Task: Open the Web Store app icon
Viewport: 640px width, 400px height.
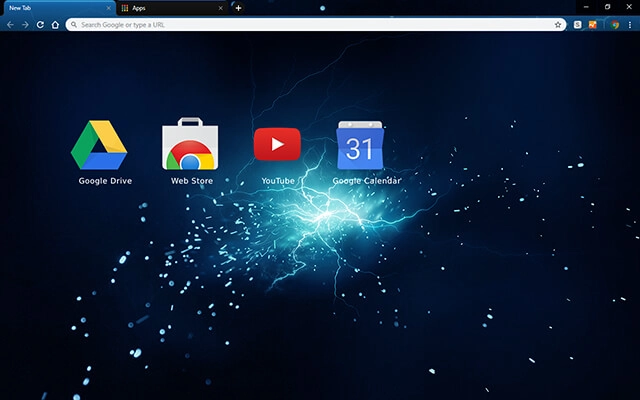Action: [x=190, y=144]
